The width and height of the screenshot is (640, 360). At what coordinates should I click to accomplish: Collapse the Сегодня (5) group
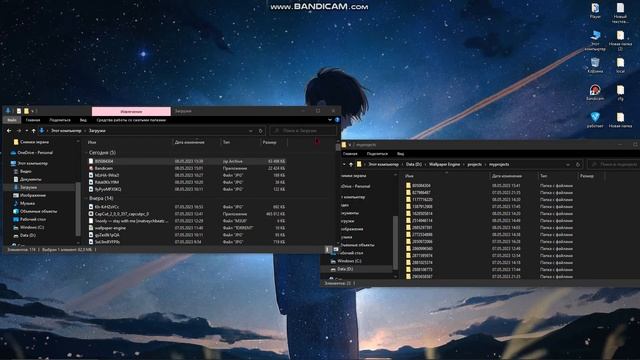point(86,153)
